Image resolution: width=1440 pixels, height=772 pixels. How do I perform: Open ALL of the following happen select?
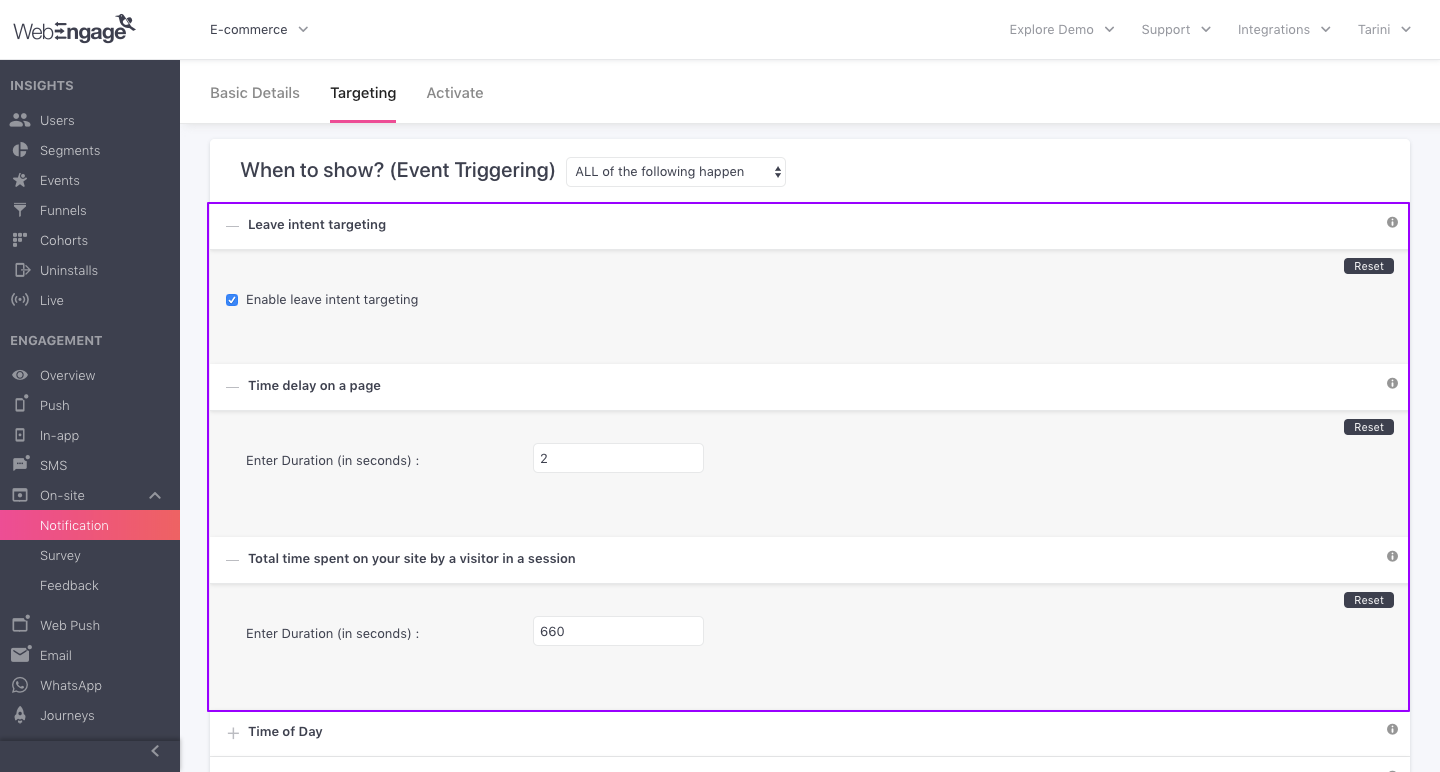(x=676, y=172)
